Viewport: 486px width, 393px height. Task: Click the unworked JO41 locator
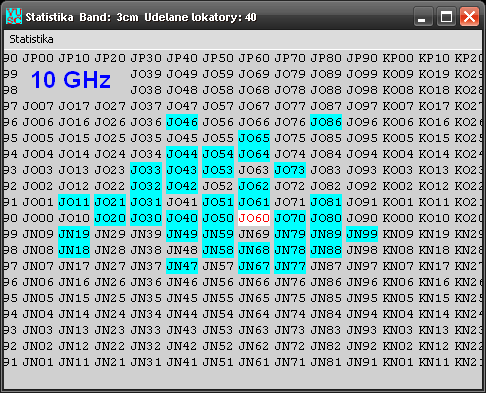point(182,202)
